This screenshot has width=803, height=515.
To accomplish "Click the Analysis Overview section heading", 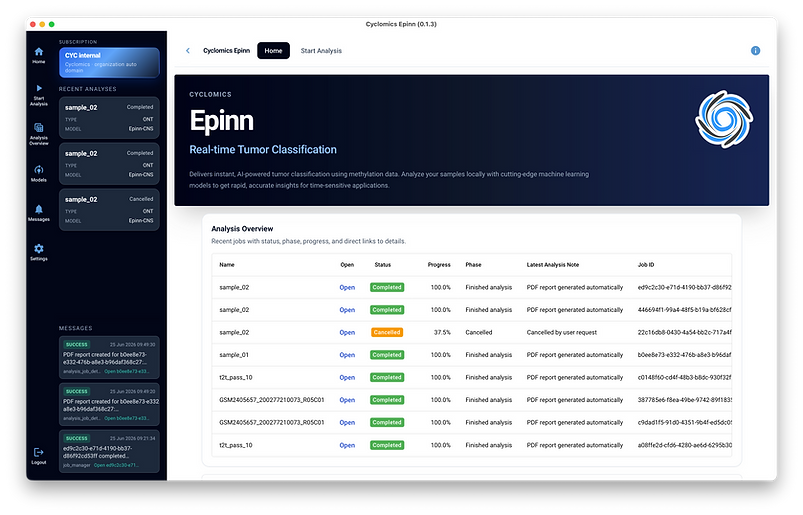I will pyautogui.click(x=242, y=229).
